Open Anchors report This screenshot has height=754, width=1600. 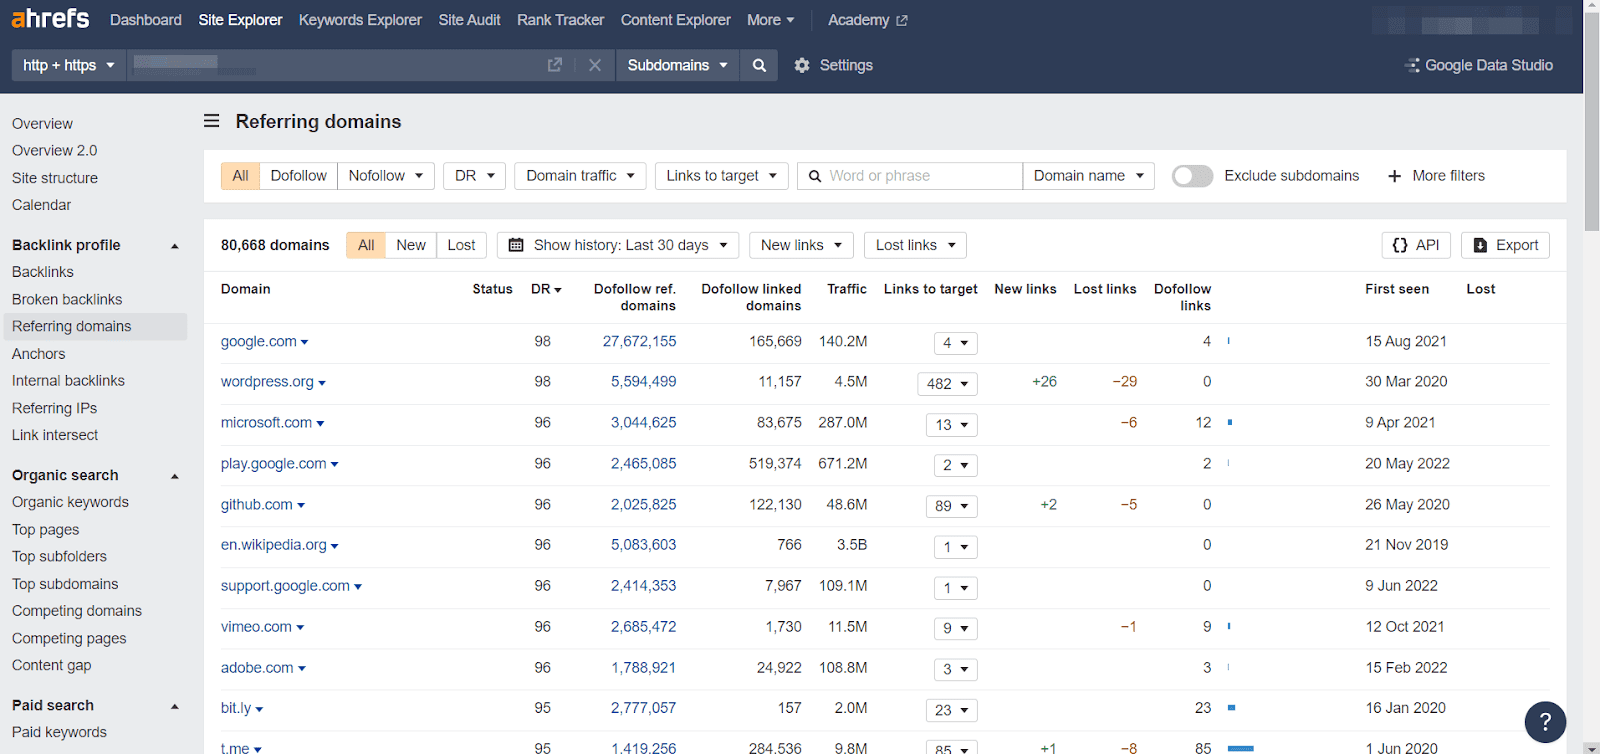click(x=38, y=354)
